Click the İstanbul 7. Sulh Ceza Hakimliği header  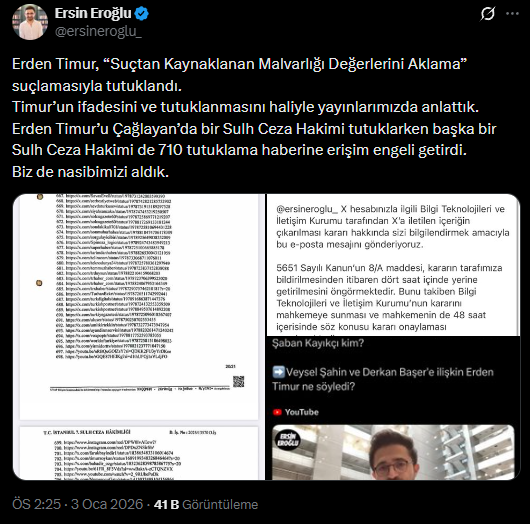(x=87, y=432)
